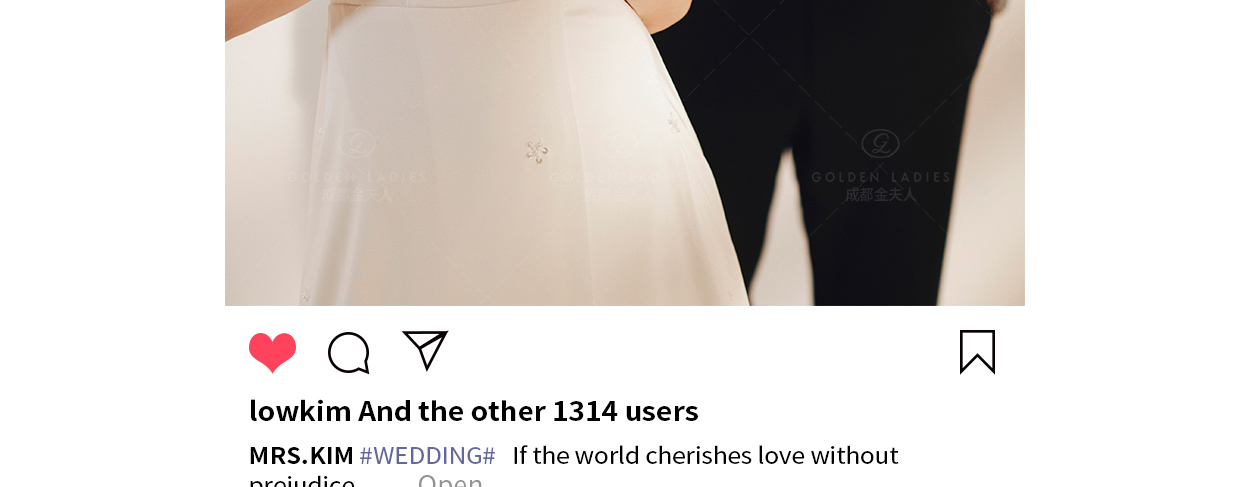Click Golden Ladies watermark on black trousers
The height and width of the screenshot is (487, 1250).
[880, 165]
